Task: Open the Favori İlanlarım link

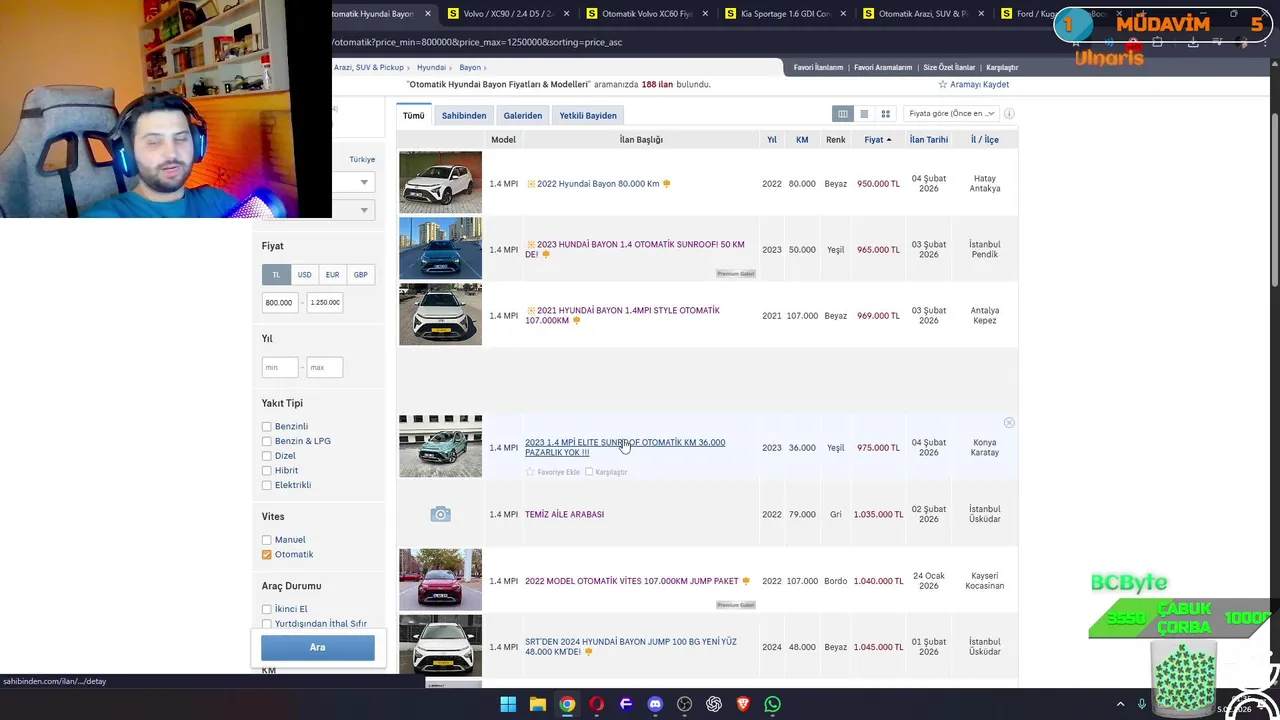Action: [x=818, y=67]
